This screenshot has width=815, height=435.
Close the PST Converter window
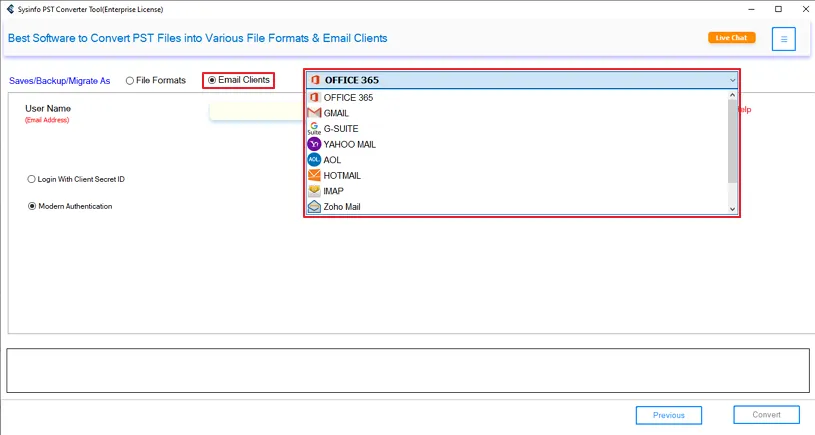pyautogui.click(x=805, y=9)
